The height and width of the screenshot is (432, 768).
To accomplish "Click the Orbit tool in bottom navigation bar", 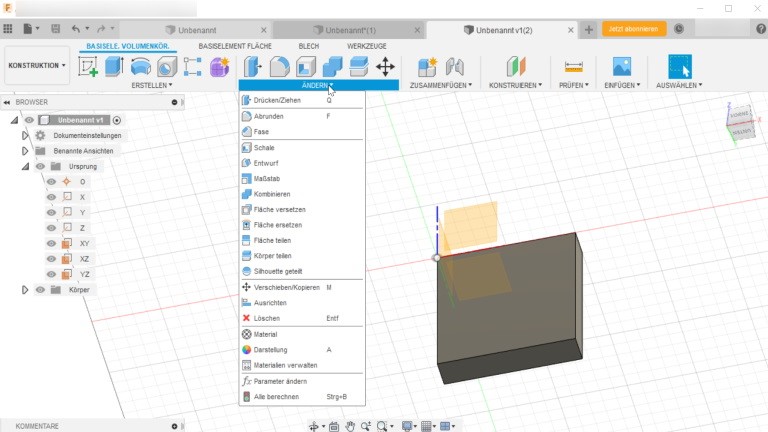I will (x=314, y=426).
